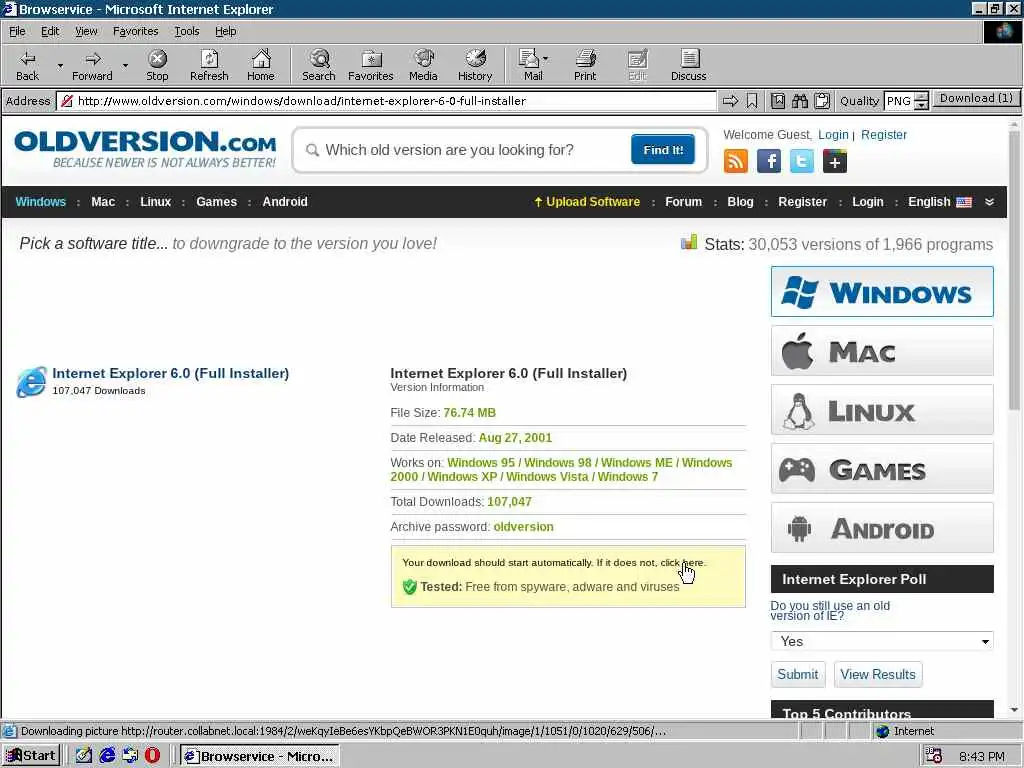Select the Windows nav bar tab
This screenshot has height=768, width=1024.
tap(40, 202)
